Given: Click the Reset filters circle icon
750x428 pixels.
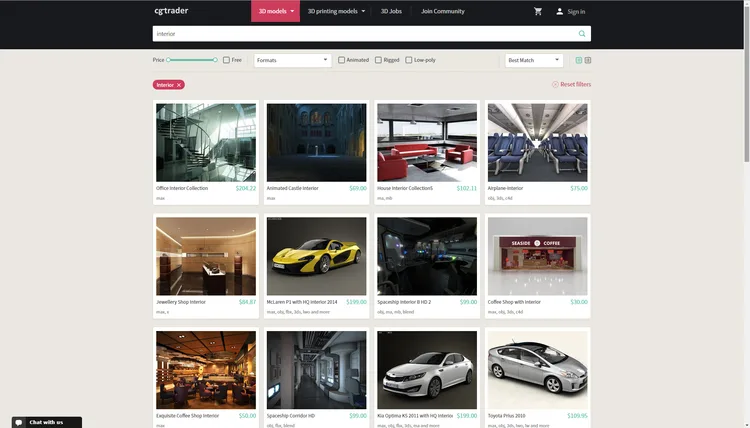Looking at the screenshot, I should tap(555, 85).
